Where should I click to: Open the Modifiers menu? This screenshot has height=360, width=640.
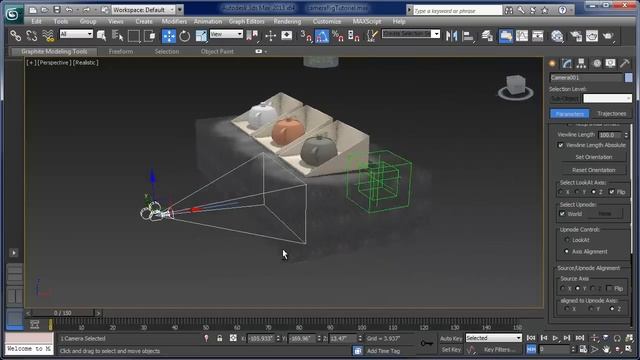pos(174,21)
